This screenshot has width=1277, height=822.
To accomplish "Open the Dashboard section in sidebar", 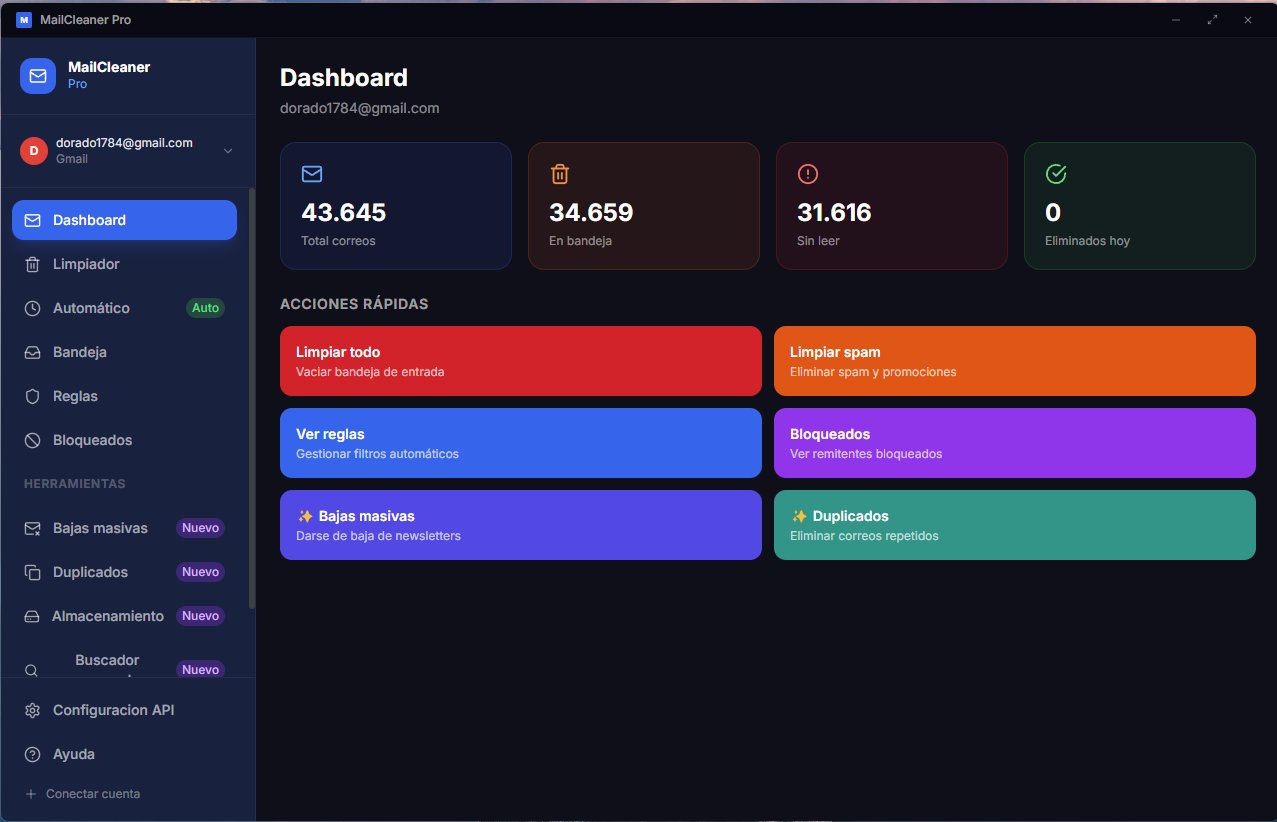I will tap(124, 220).
